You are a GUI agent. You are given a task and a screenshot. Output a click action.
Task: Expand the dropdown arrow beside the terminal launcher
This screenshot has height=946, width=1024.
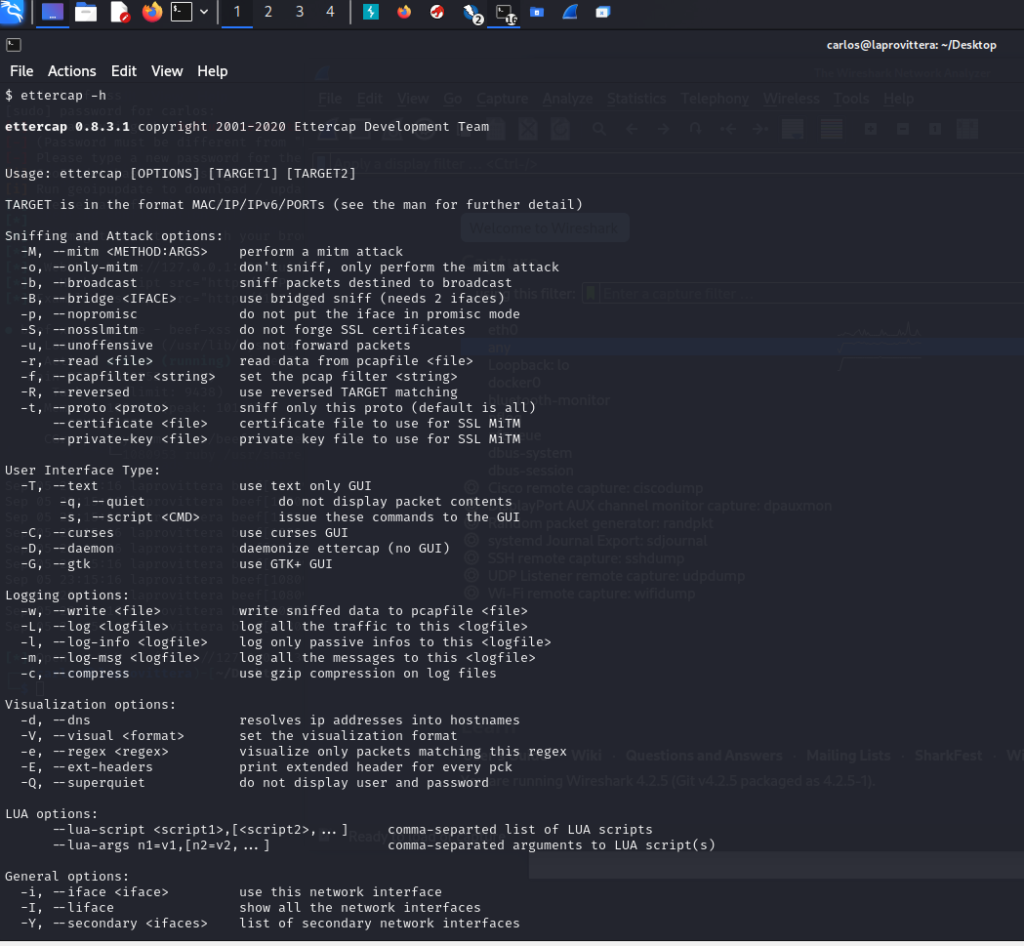pyautogui.click(x=204, y=12)
